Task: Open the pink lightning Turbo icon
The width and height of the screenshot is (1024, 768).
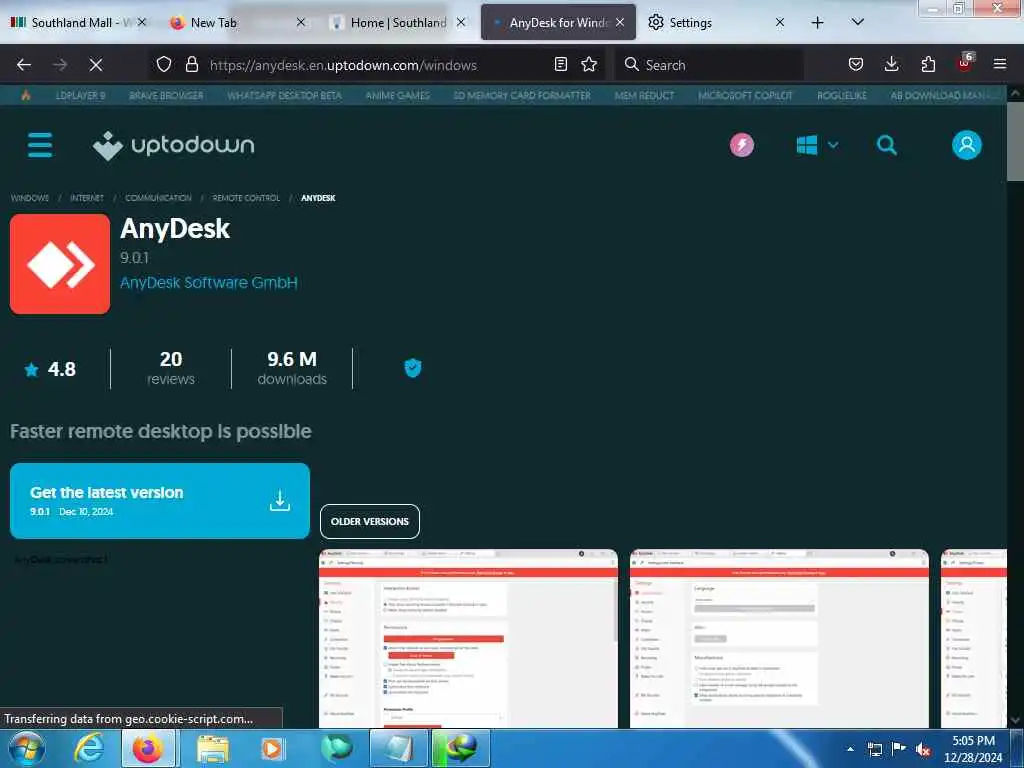Action: 741,145
